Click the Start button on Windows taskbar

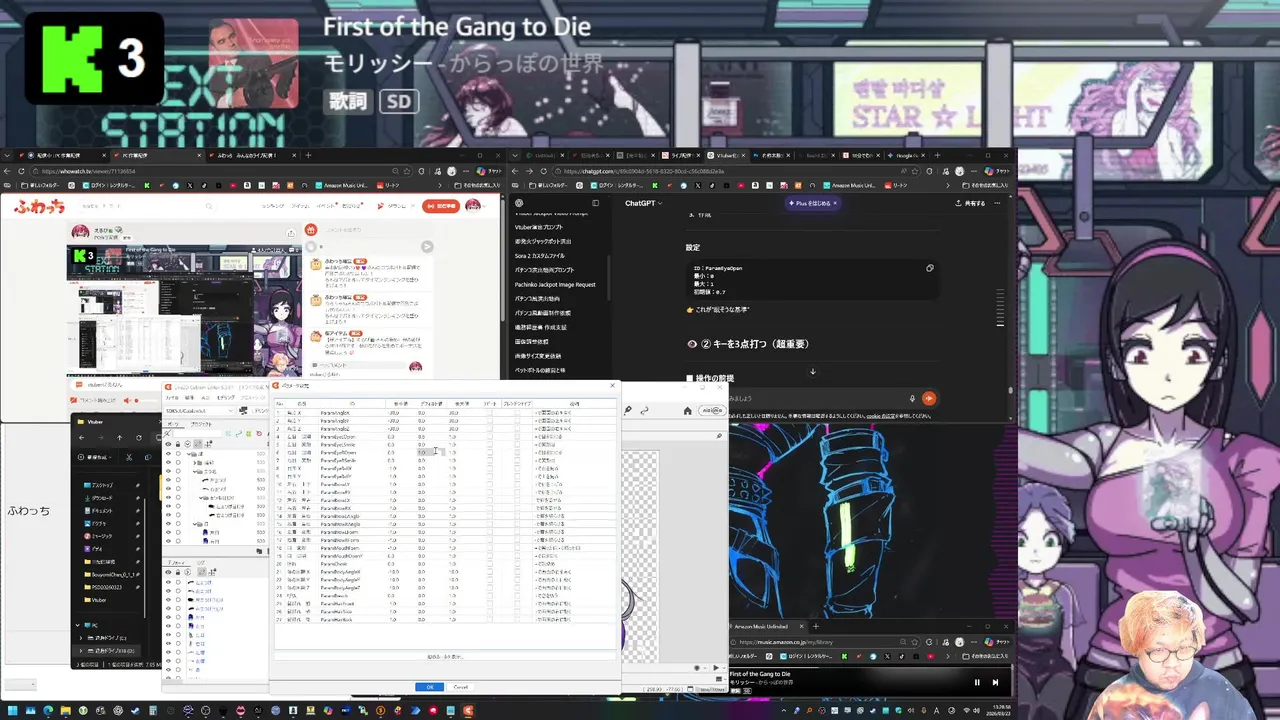coord(11,711)
